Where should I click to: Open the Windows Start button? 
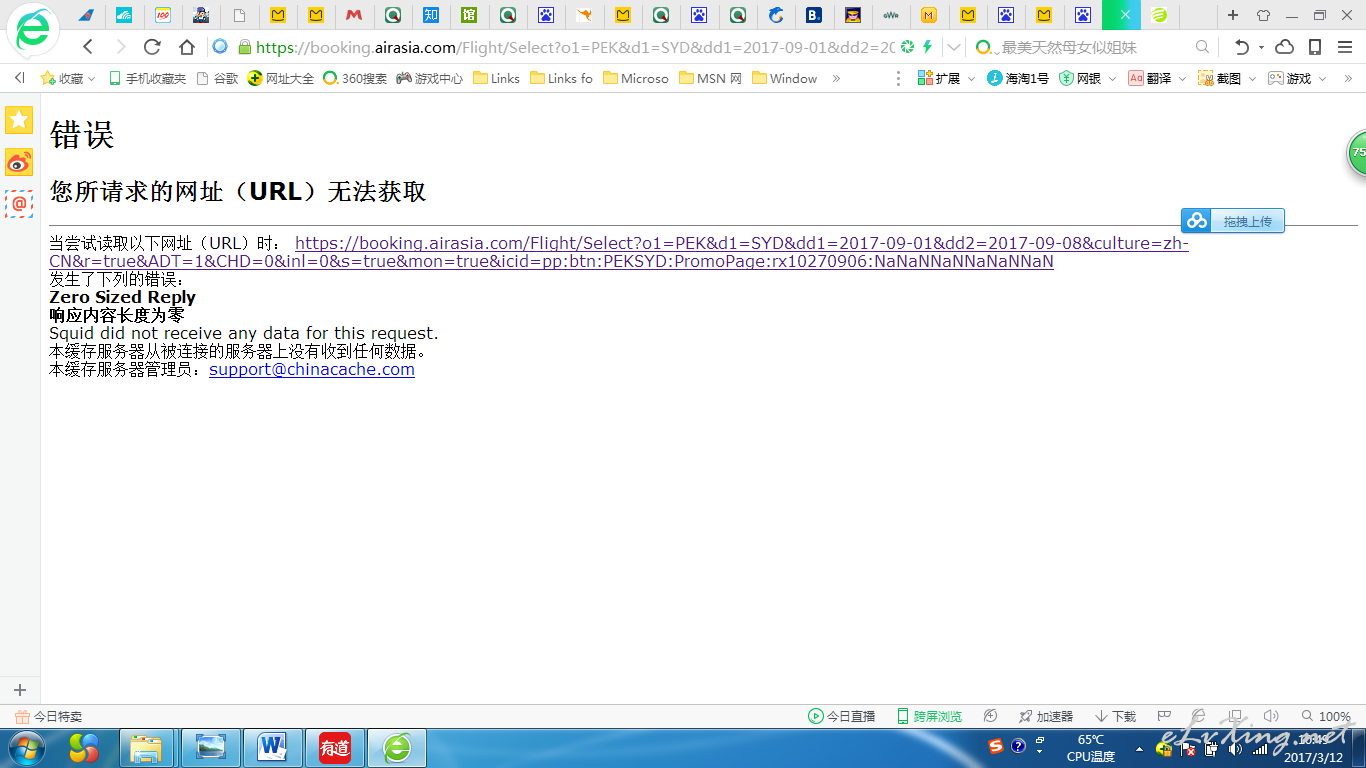(x=27, y=748)
